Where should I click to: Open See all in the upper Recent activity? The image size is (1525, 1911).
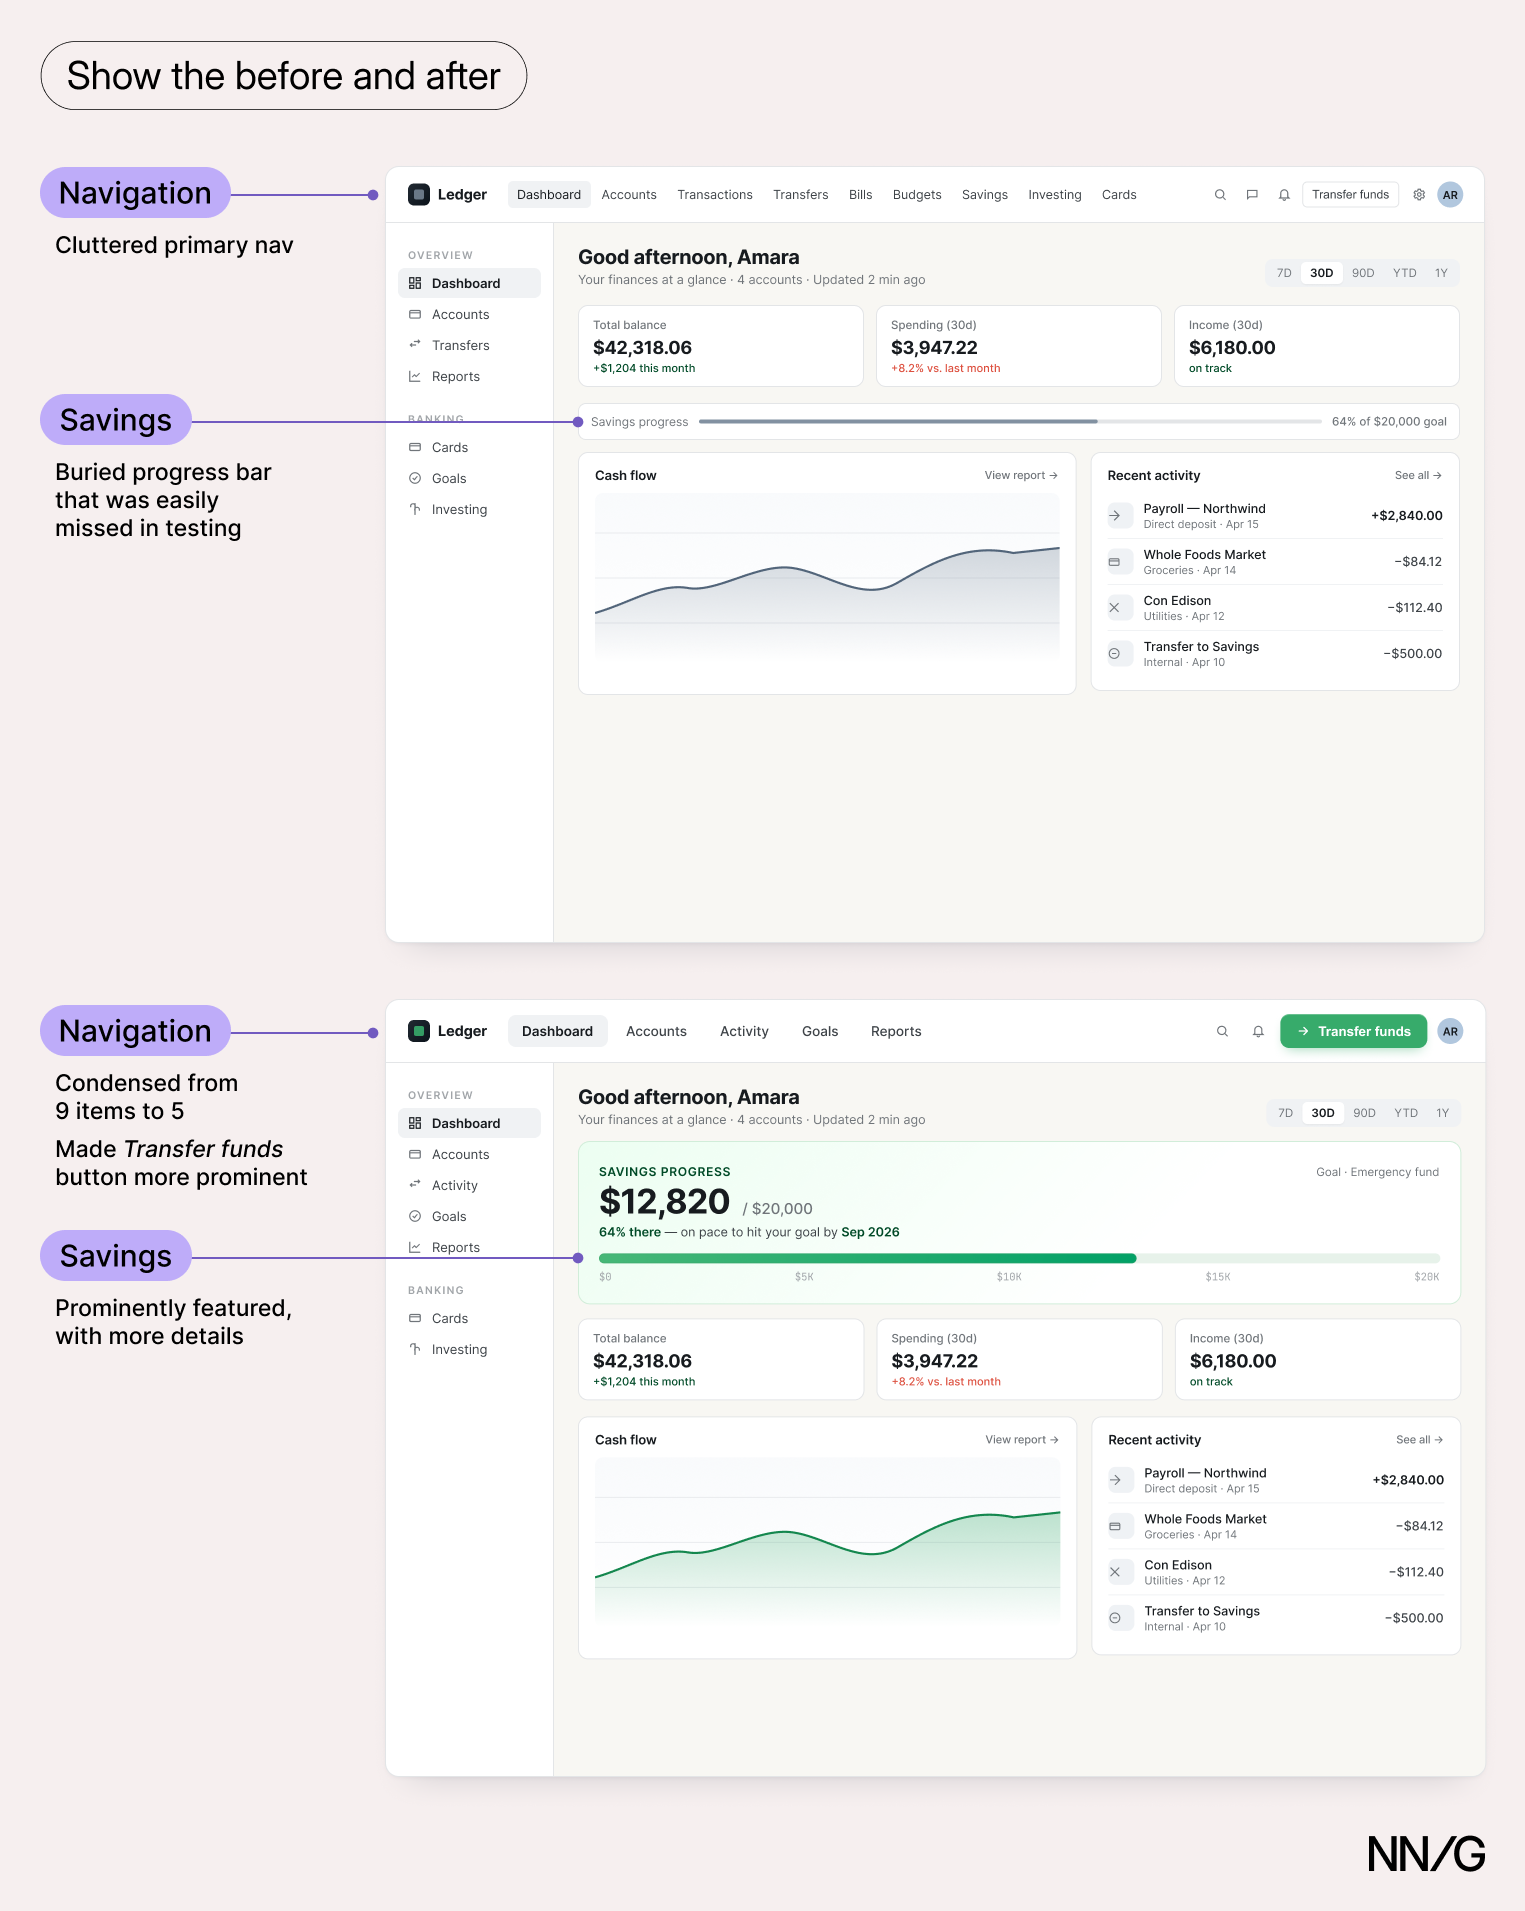[1418, 475]
